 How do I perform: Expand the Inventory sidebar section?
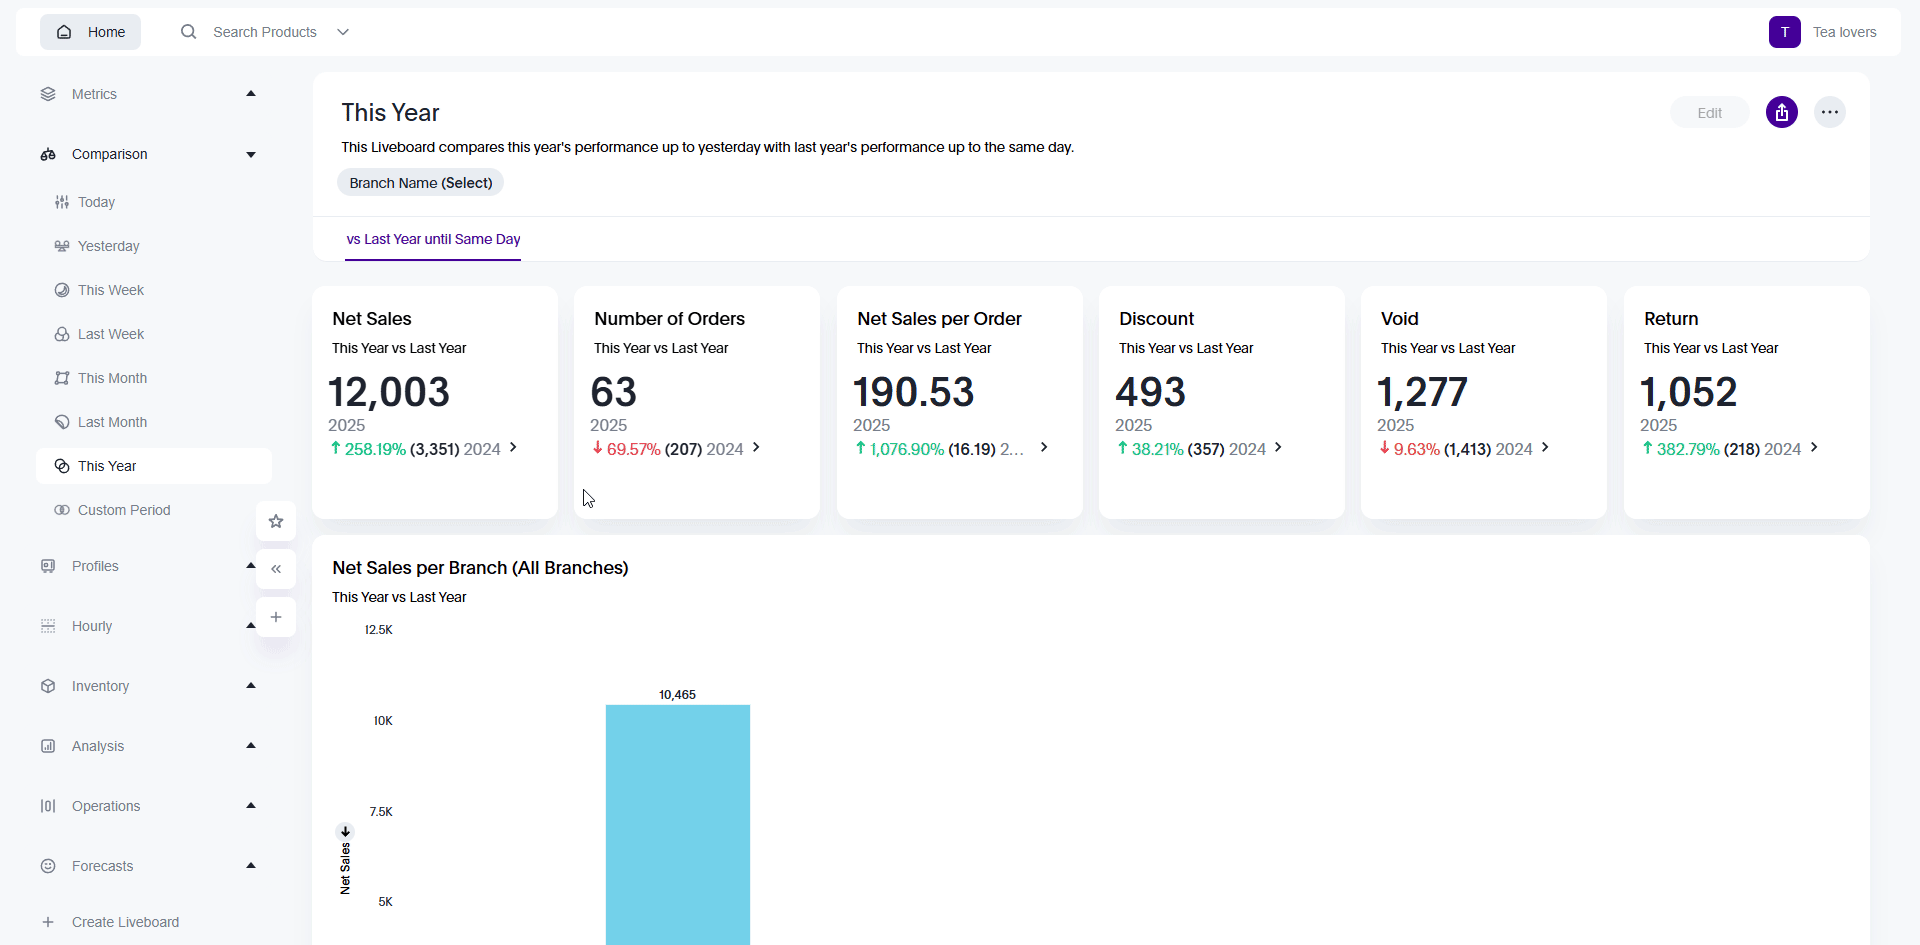[x=251, y=686]
